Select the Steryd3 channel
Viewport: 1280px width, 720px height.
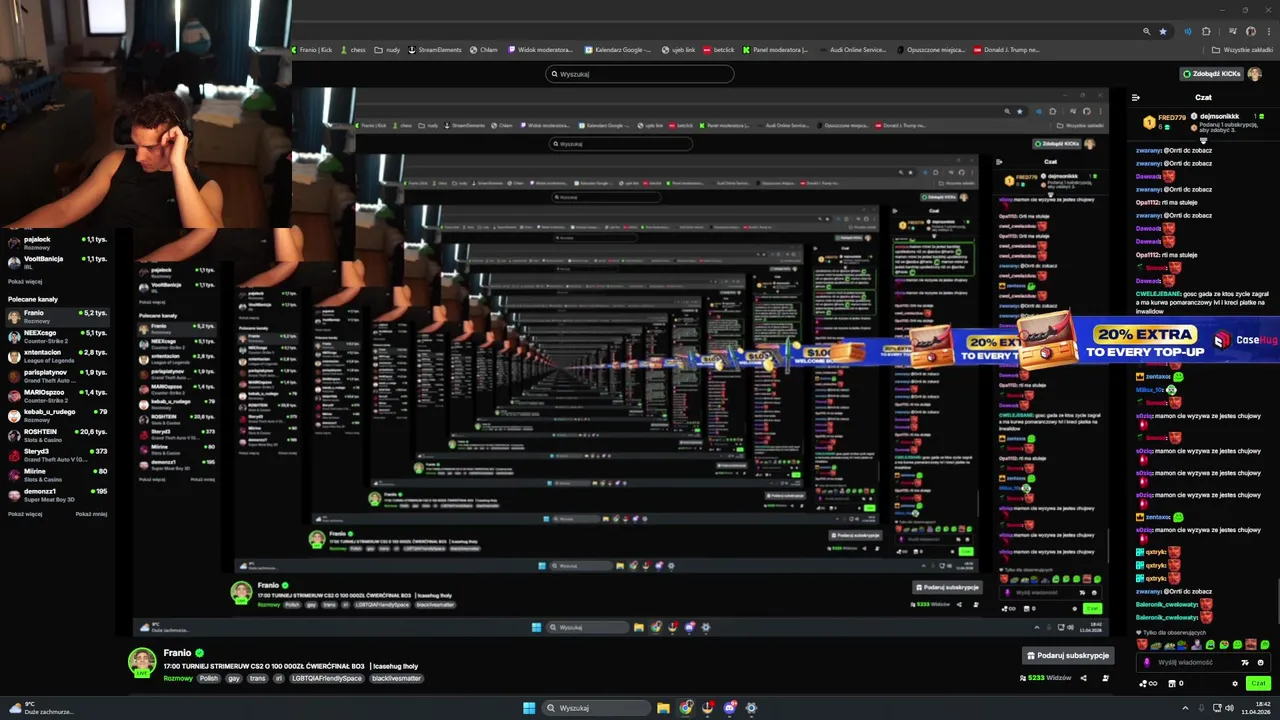(x=57, y=455)
